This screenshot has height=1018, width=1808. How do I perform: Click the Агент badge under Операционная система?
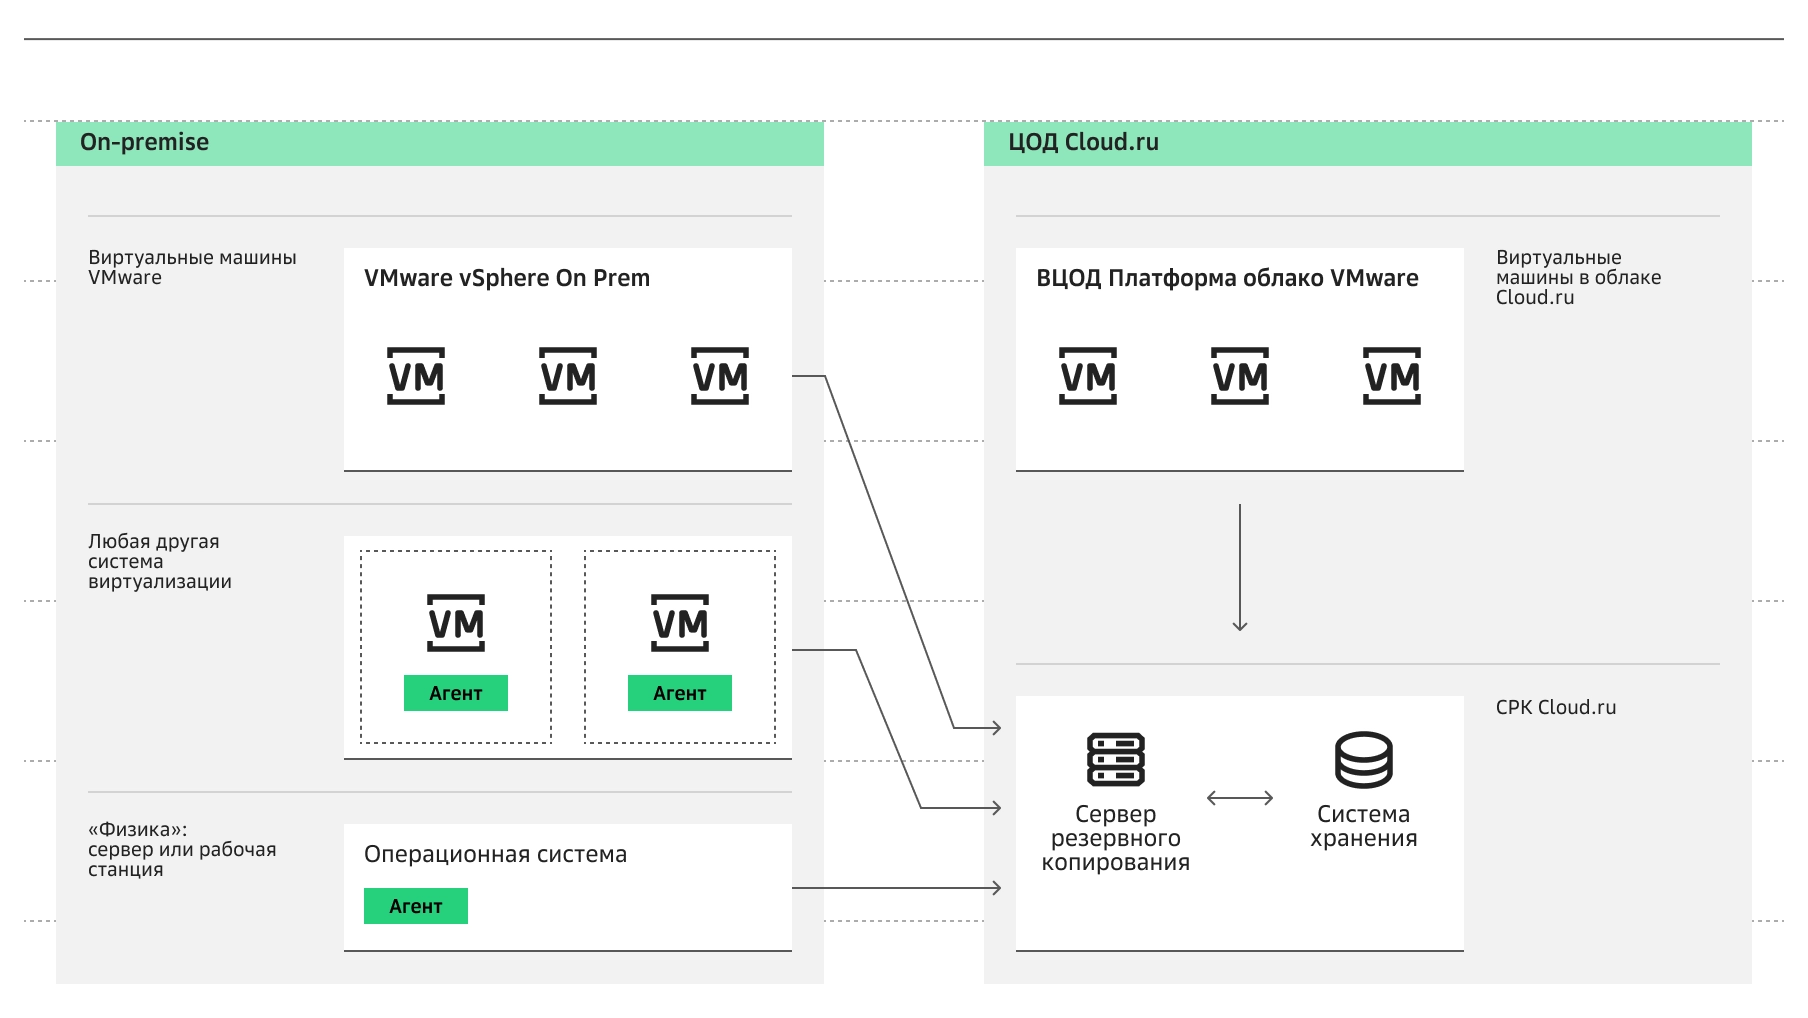click(x=416, y=906)
